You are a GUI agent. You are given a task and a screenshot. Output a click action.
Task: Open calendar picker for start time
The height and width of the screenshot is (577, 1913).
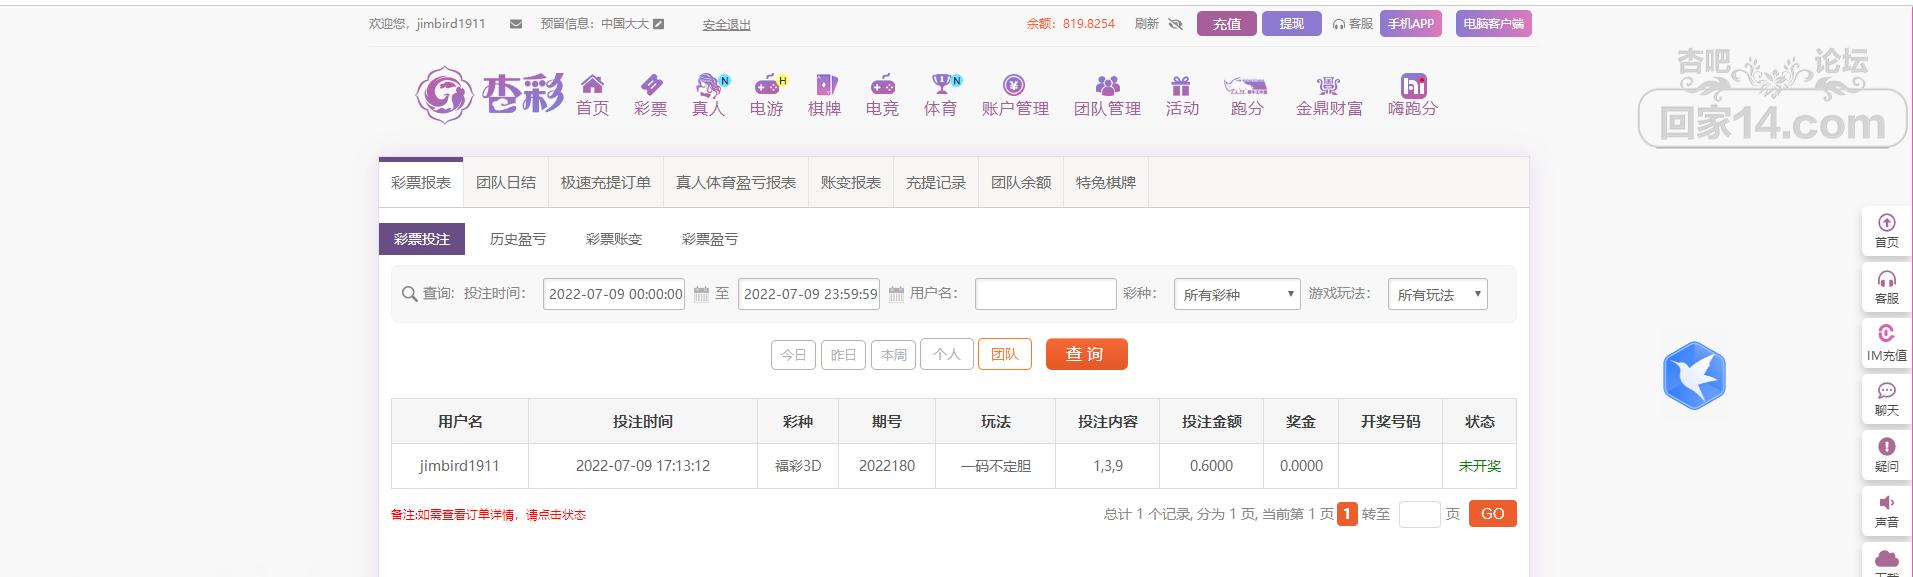point(701,294)
